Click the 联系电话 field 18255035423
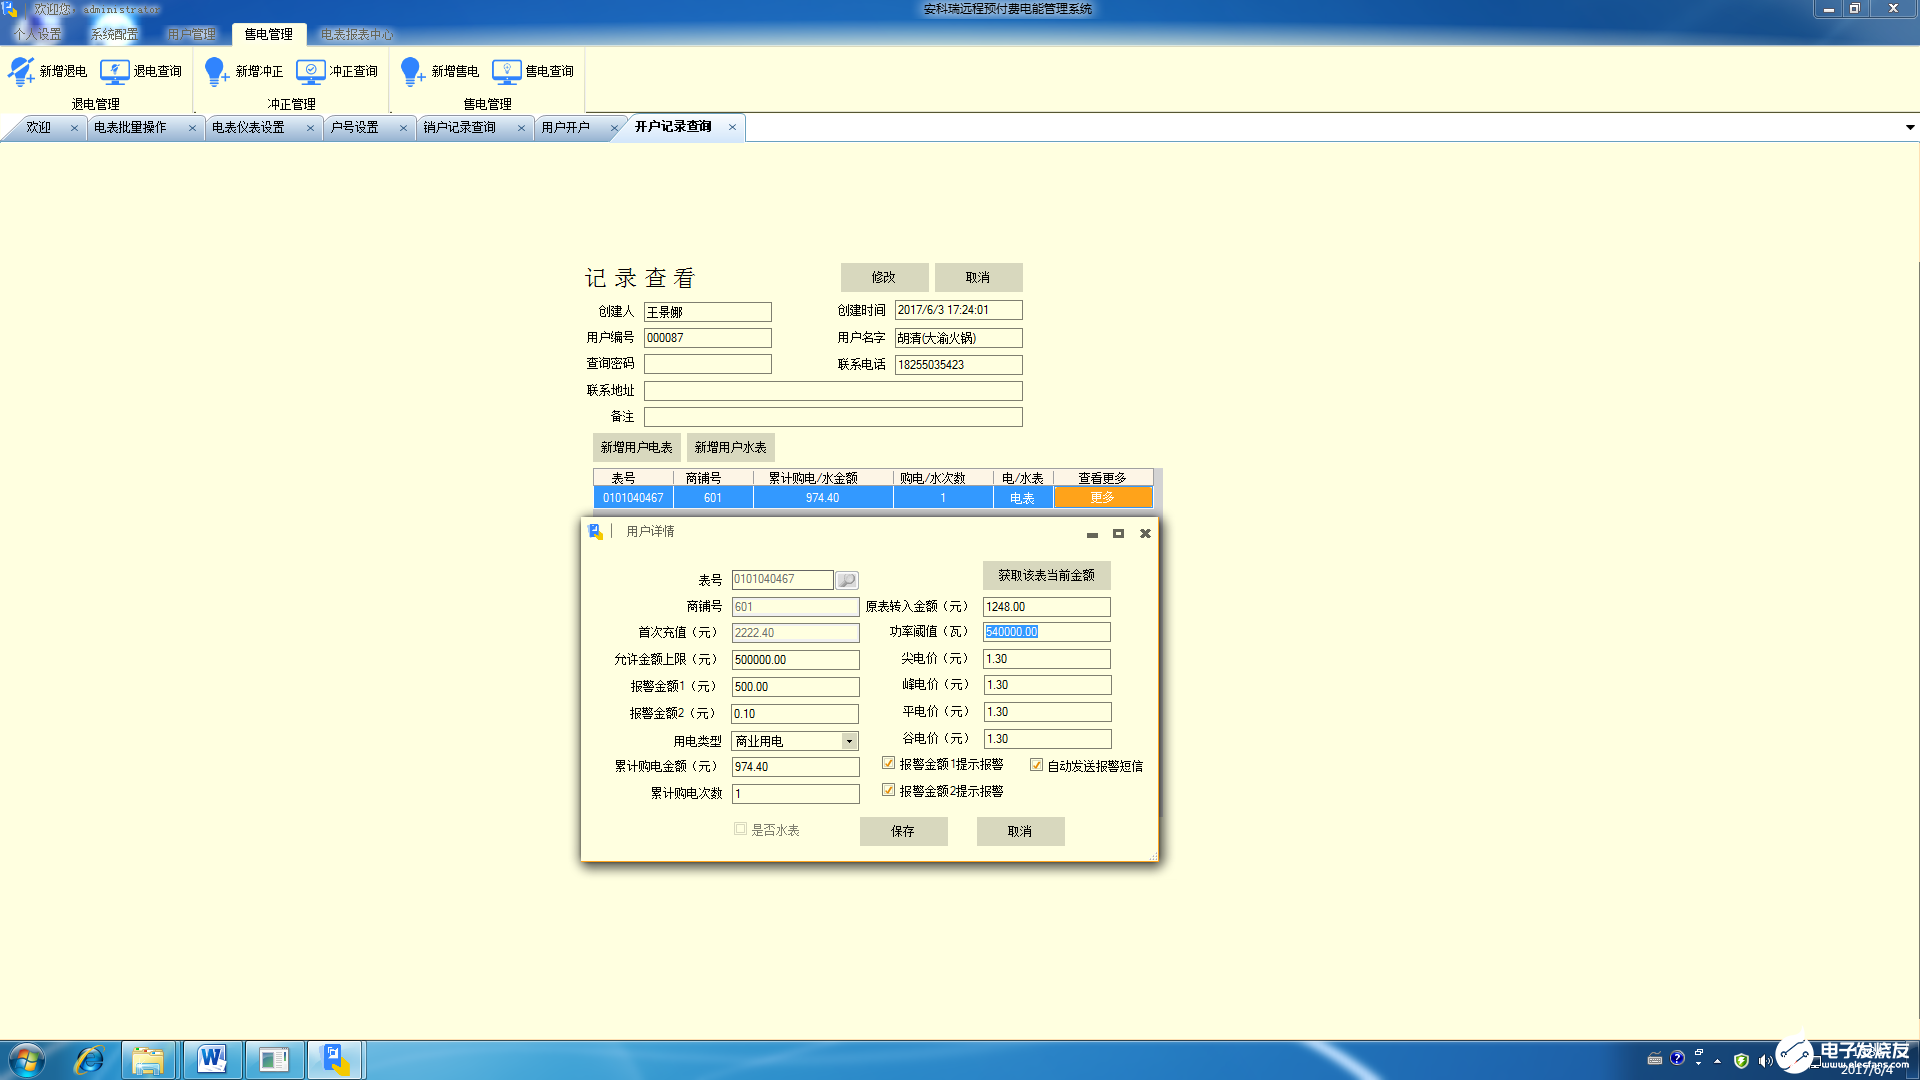The width and height of the screenshot is (1920, 1080). 958,365
